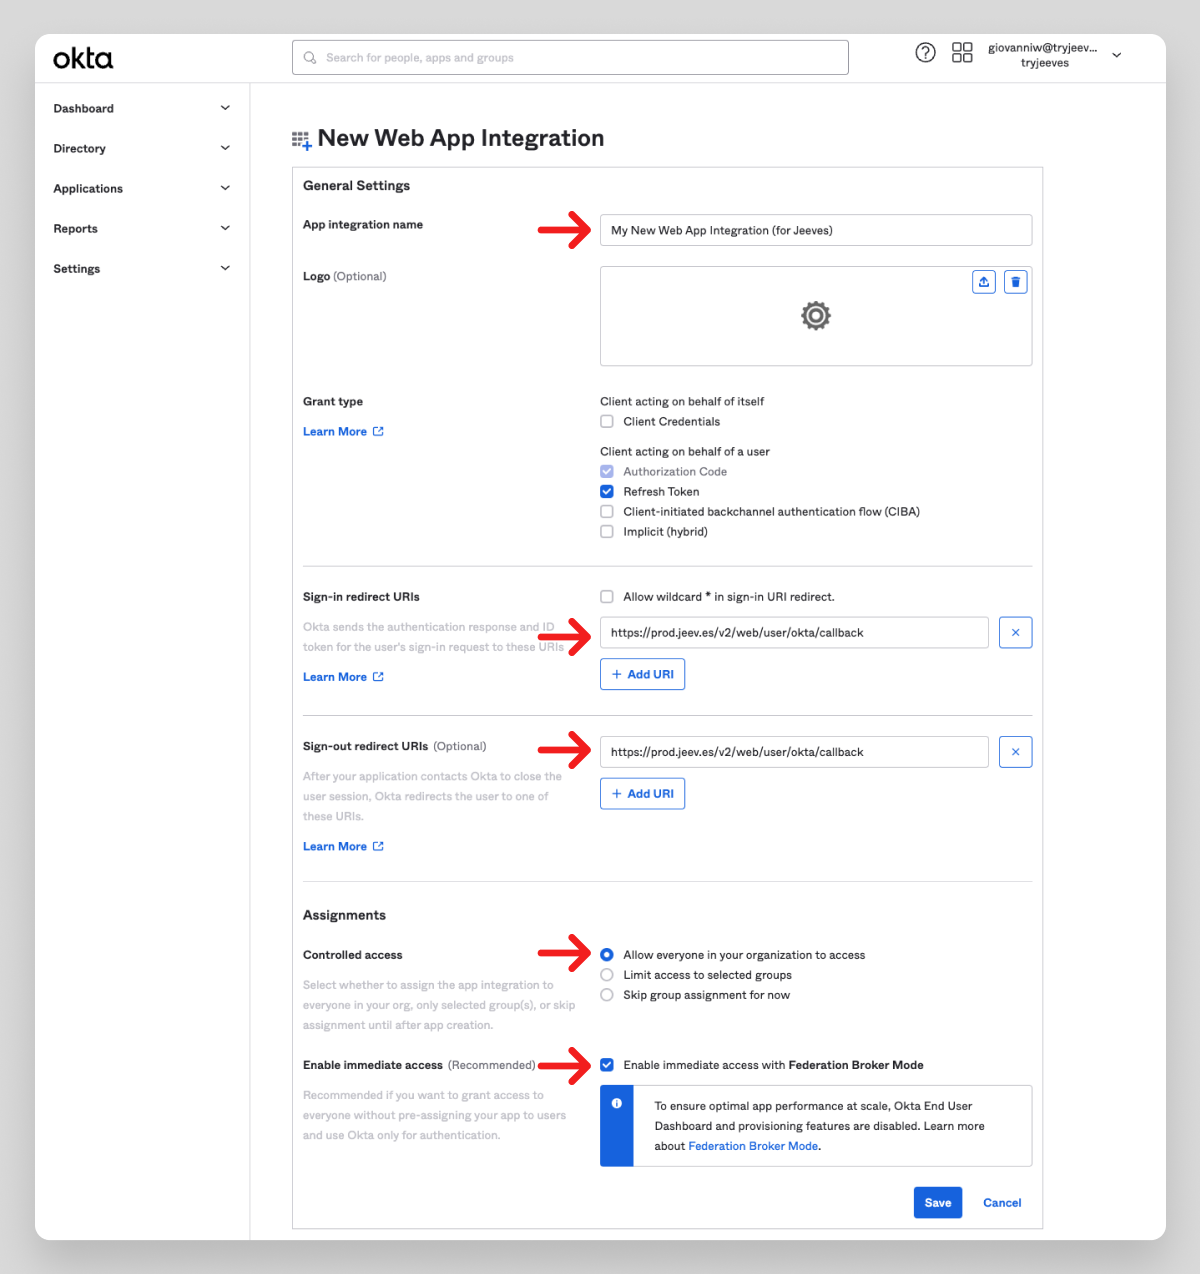1200x1274 pixels.
Task: Click the App integration name field
Action: [815, 230]
